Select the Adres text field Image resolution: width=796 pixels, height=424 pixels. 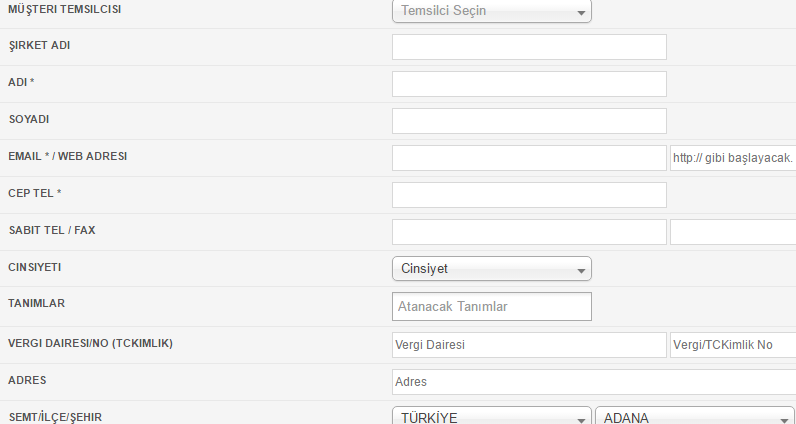tap(594, 382)
